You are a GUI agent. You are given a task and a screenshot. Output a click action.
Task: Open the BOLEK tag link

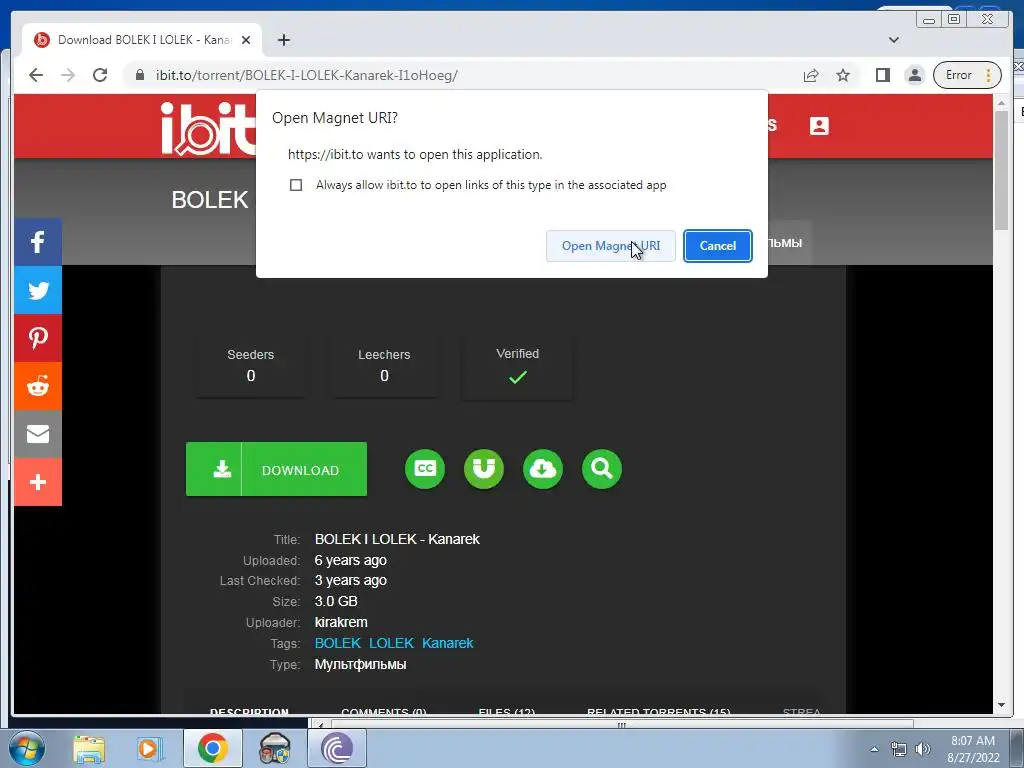click(338, 643)
